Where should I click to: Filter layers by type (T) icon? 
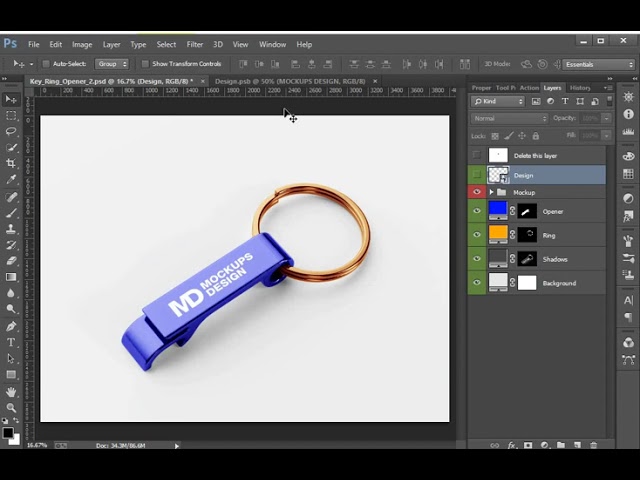click(565, 101)
